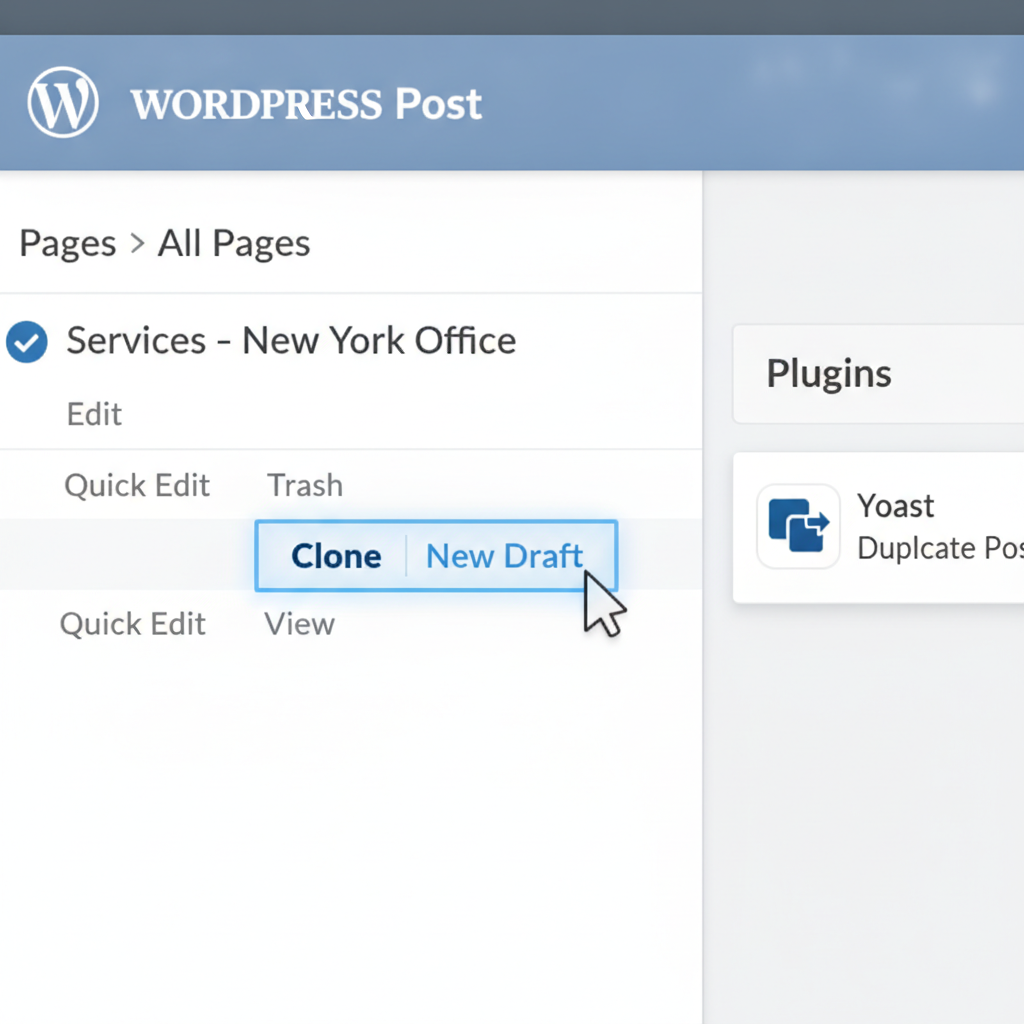
Task: Open the Plugins panel header
Action: click(x=878, y=374)
